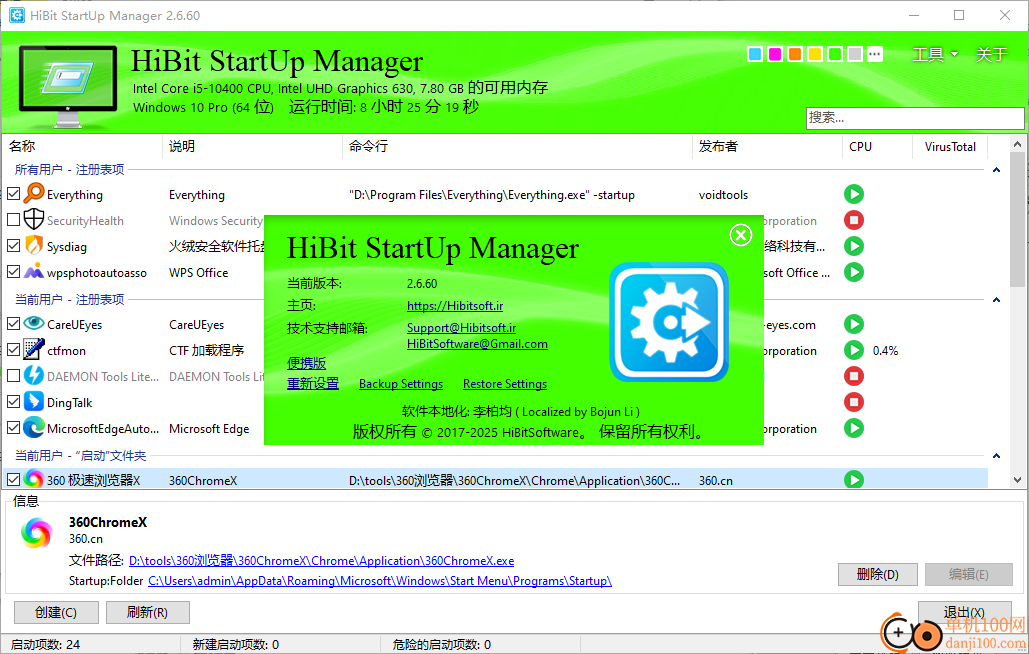This screenshot has width=1029, height=654.
Task: Click the HiBitSoftware@Gmail.com link
Action: (x=477, y=344)
